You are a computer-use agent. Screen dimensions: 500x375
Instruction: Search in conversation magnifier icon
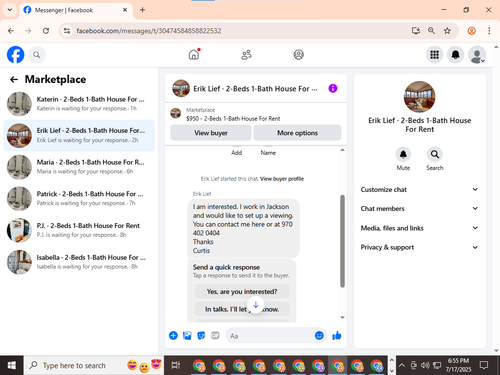pyautogui.click(x=435, y=154)
